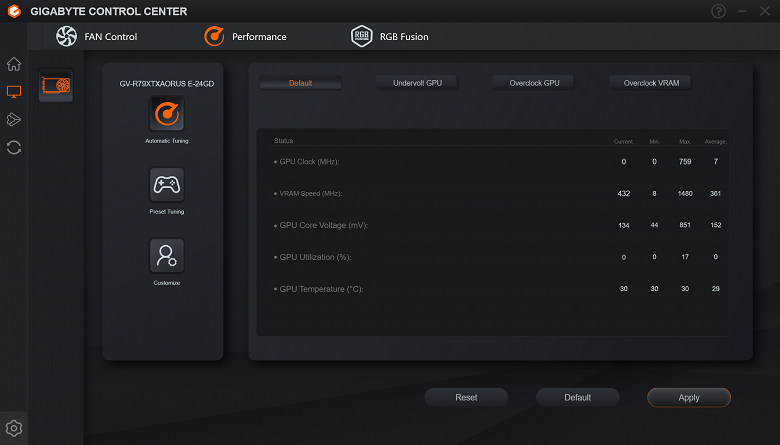Open the paper-plane arrow sidebar icon
This screenshot has width=780, height=445.
[x=14, y=119]
